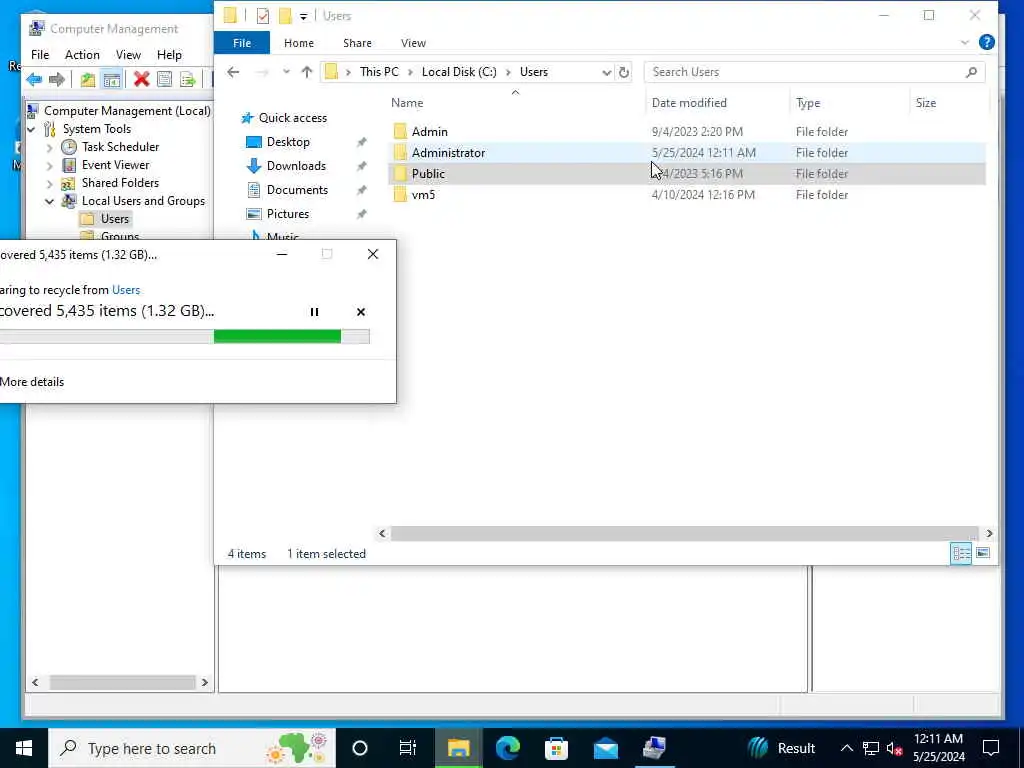Collapse the System Tools tree node
This screenshot has width=1024, height=768.
click(x=31, y=129)
